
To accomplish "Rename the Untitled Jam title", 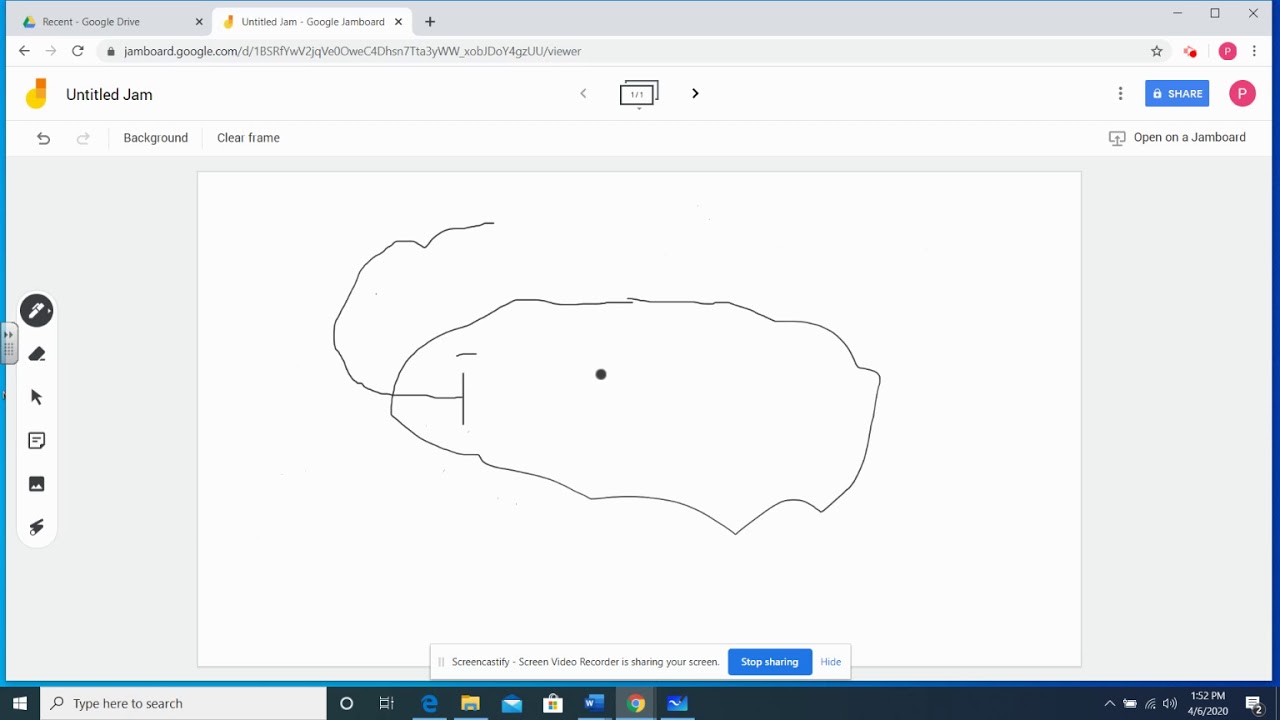I will pos(109,95).
